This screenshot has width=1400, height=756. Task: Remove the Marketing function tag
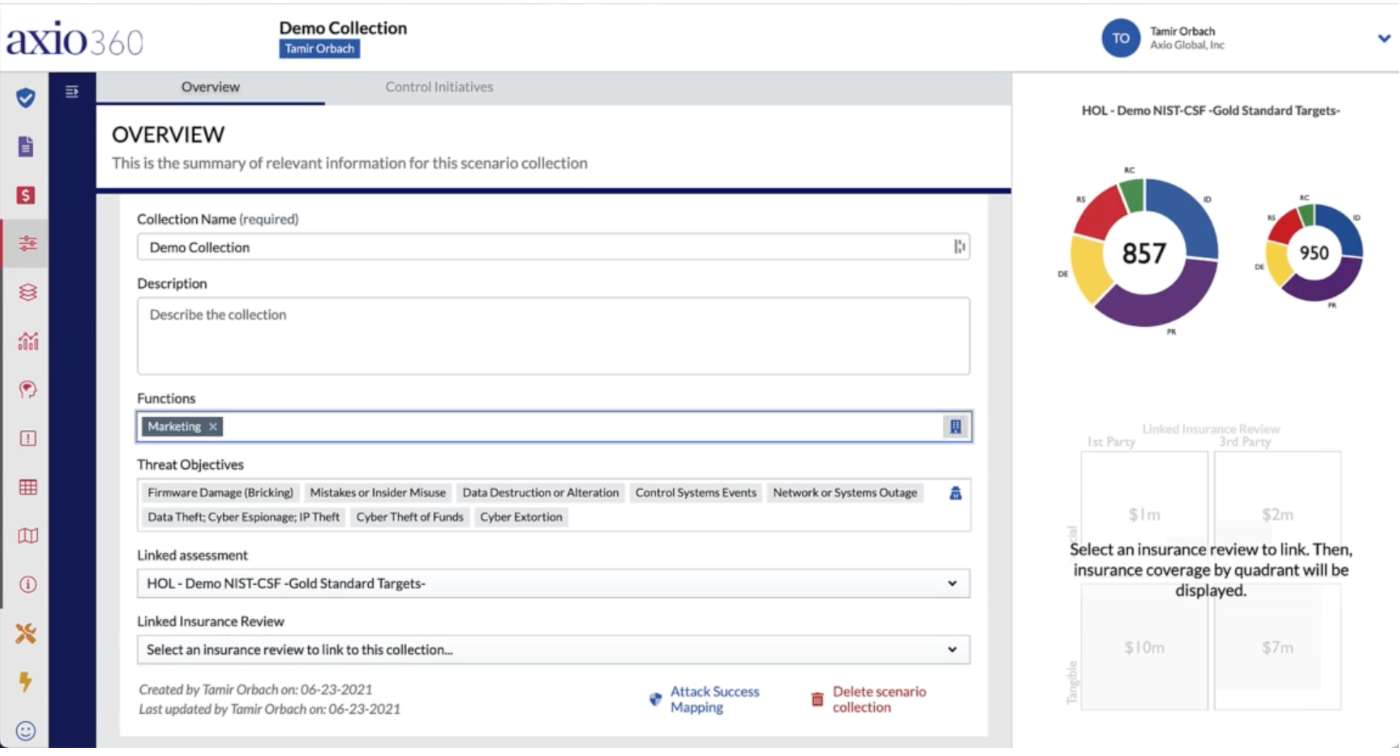click(x=213, y=427)
